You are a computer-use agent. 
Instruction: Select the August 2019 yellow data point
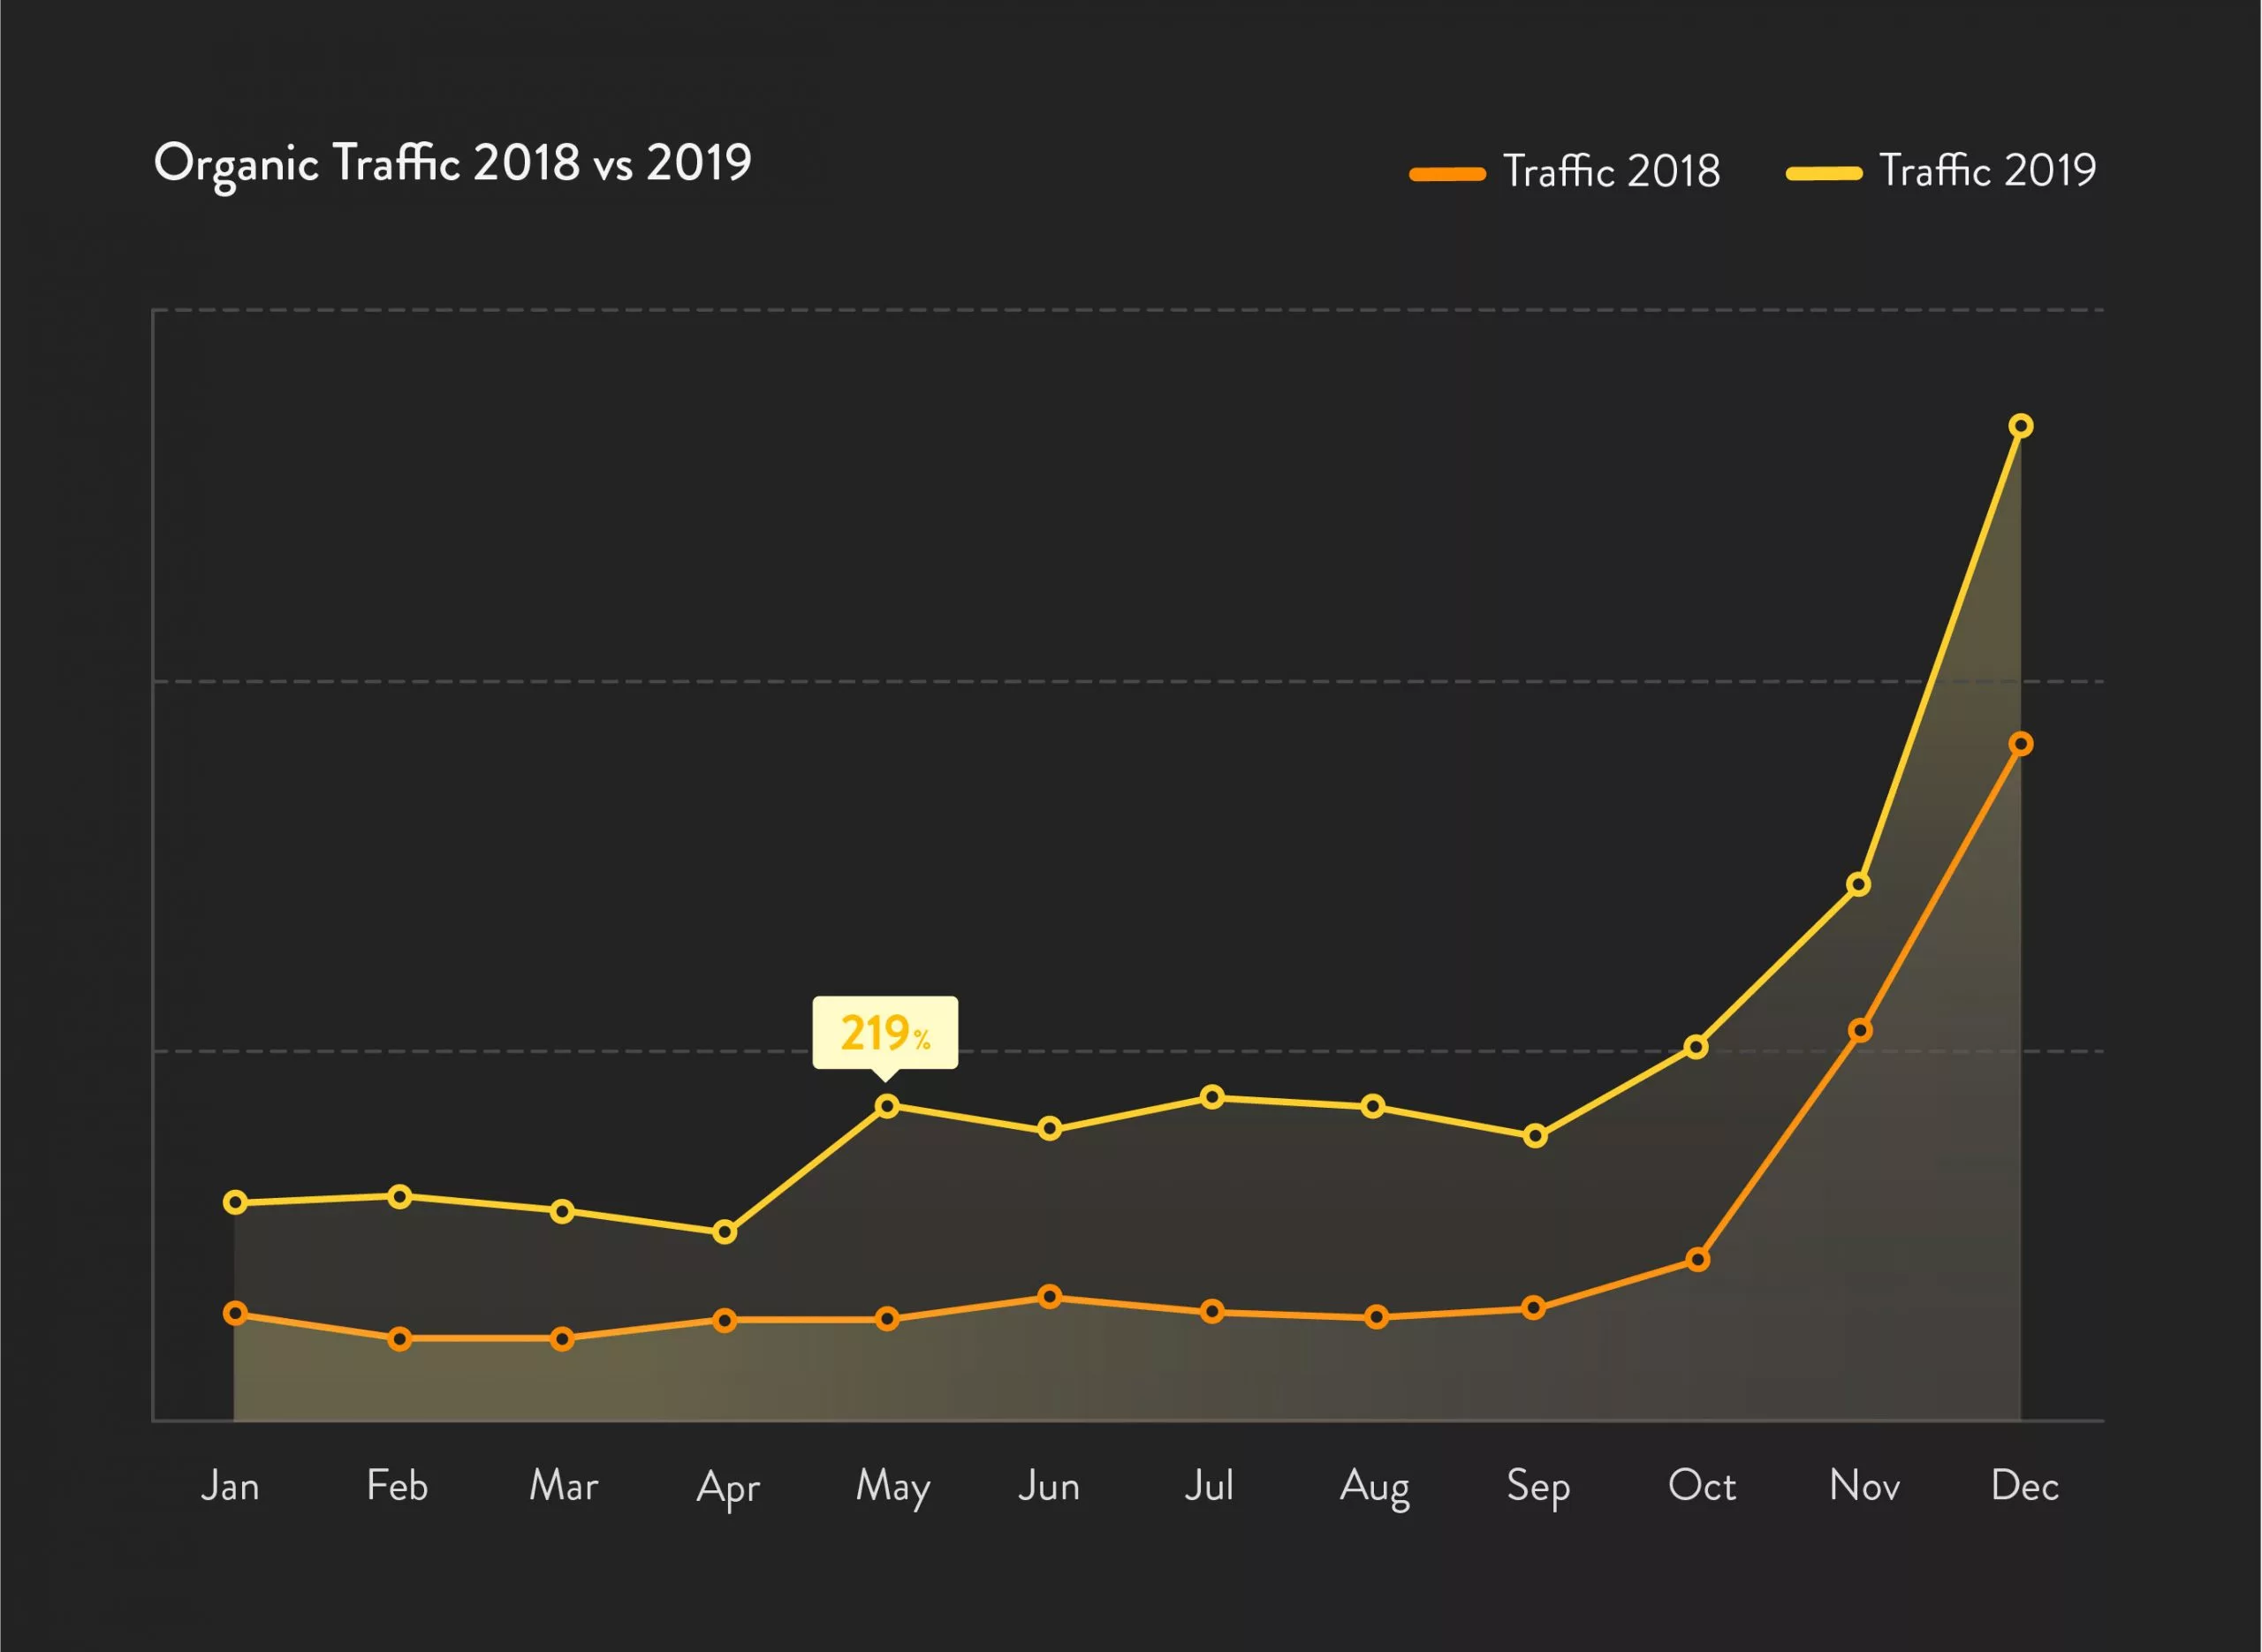coord(1374,1106)
